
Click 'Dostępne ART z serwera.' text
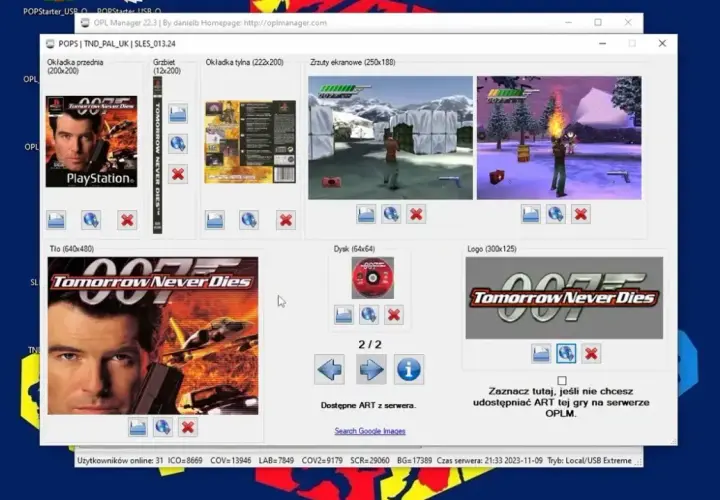point(369,405)
